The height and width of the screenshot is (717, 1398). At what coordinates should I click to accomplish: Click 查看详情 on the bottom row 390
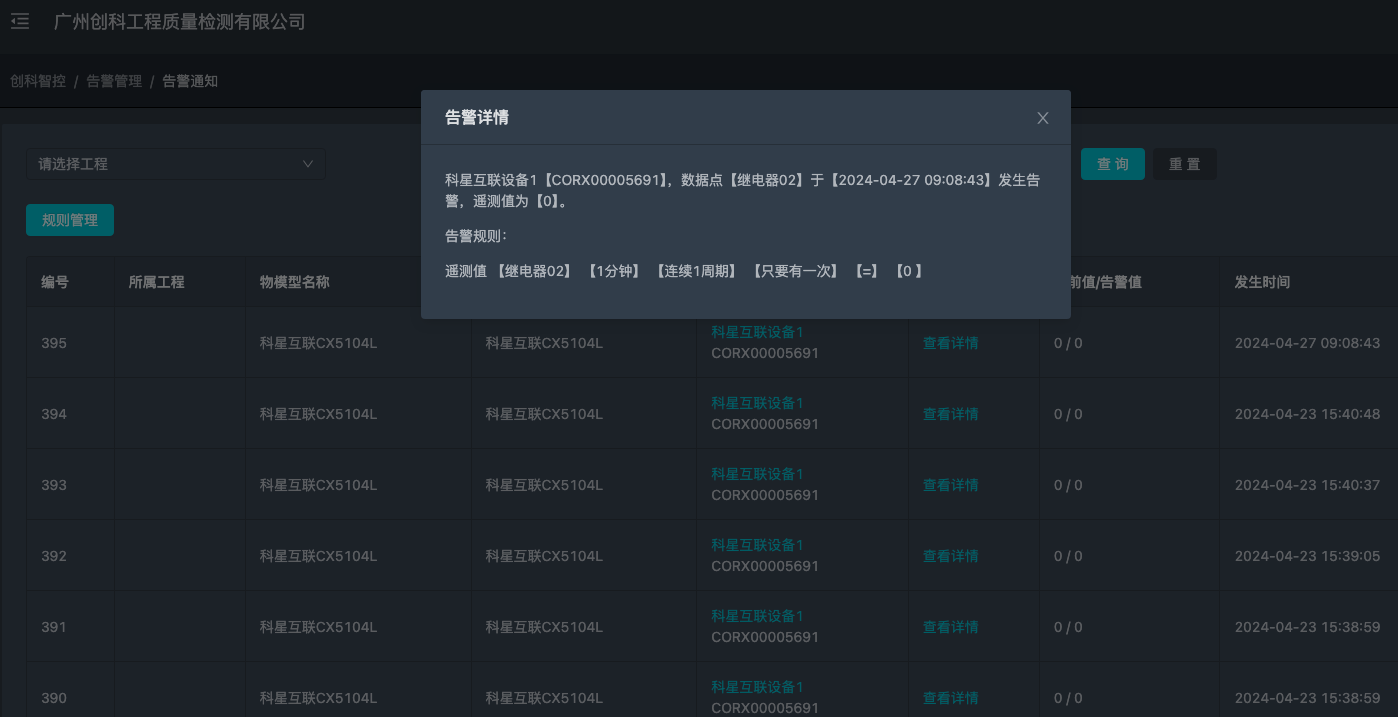pyautogui.click(x=951, y=697)
